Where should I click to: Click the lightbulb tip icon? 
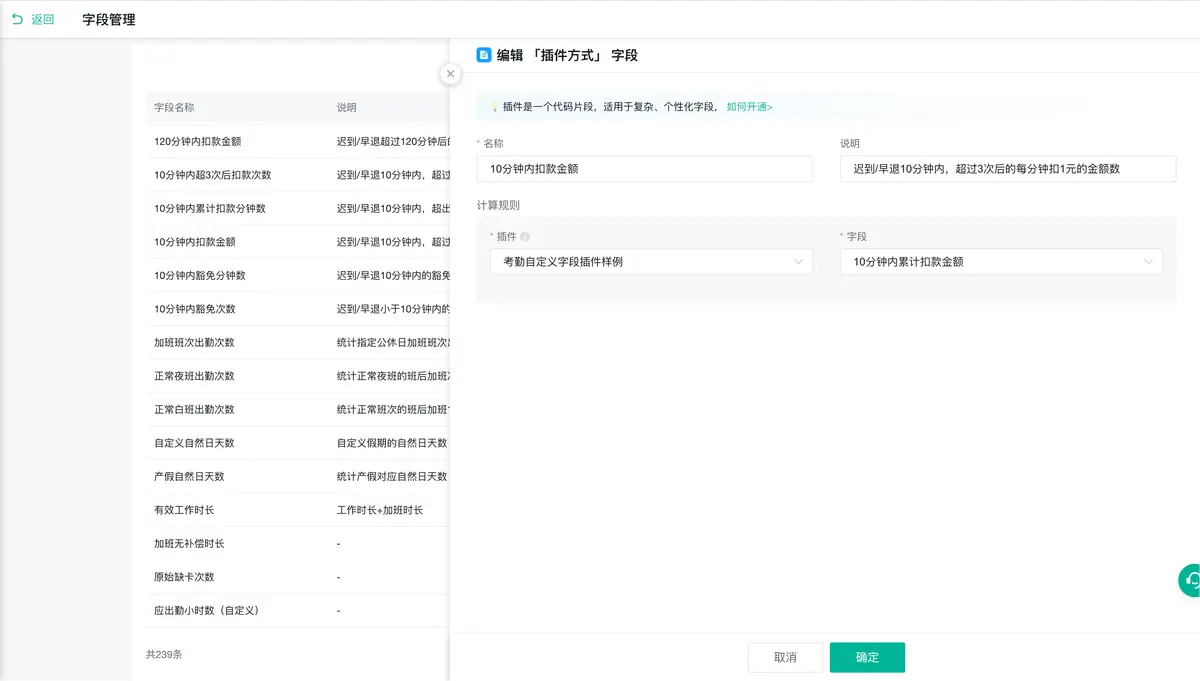tap(494, 107)
